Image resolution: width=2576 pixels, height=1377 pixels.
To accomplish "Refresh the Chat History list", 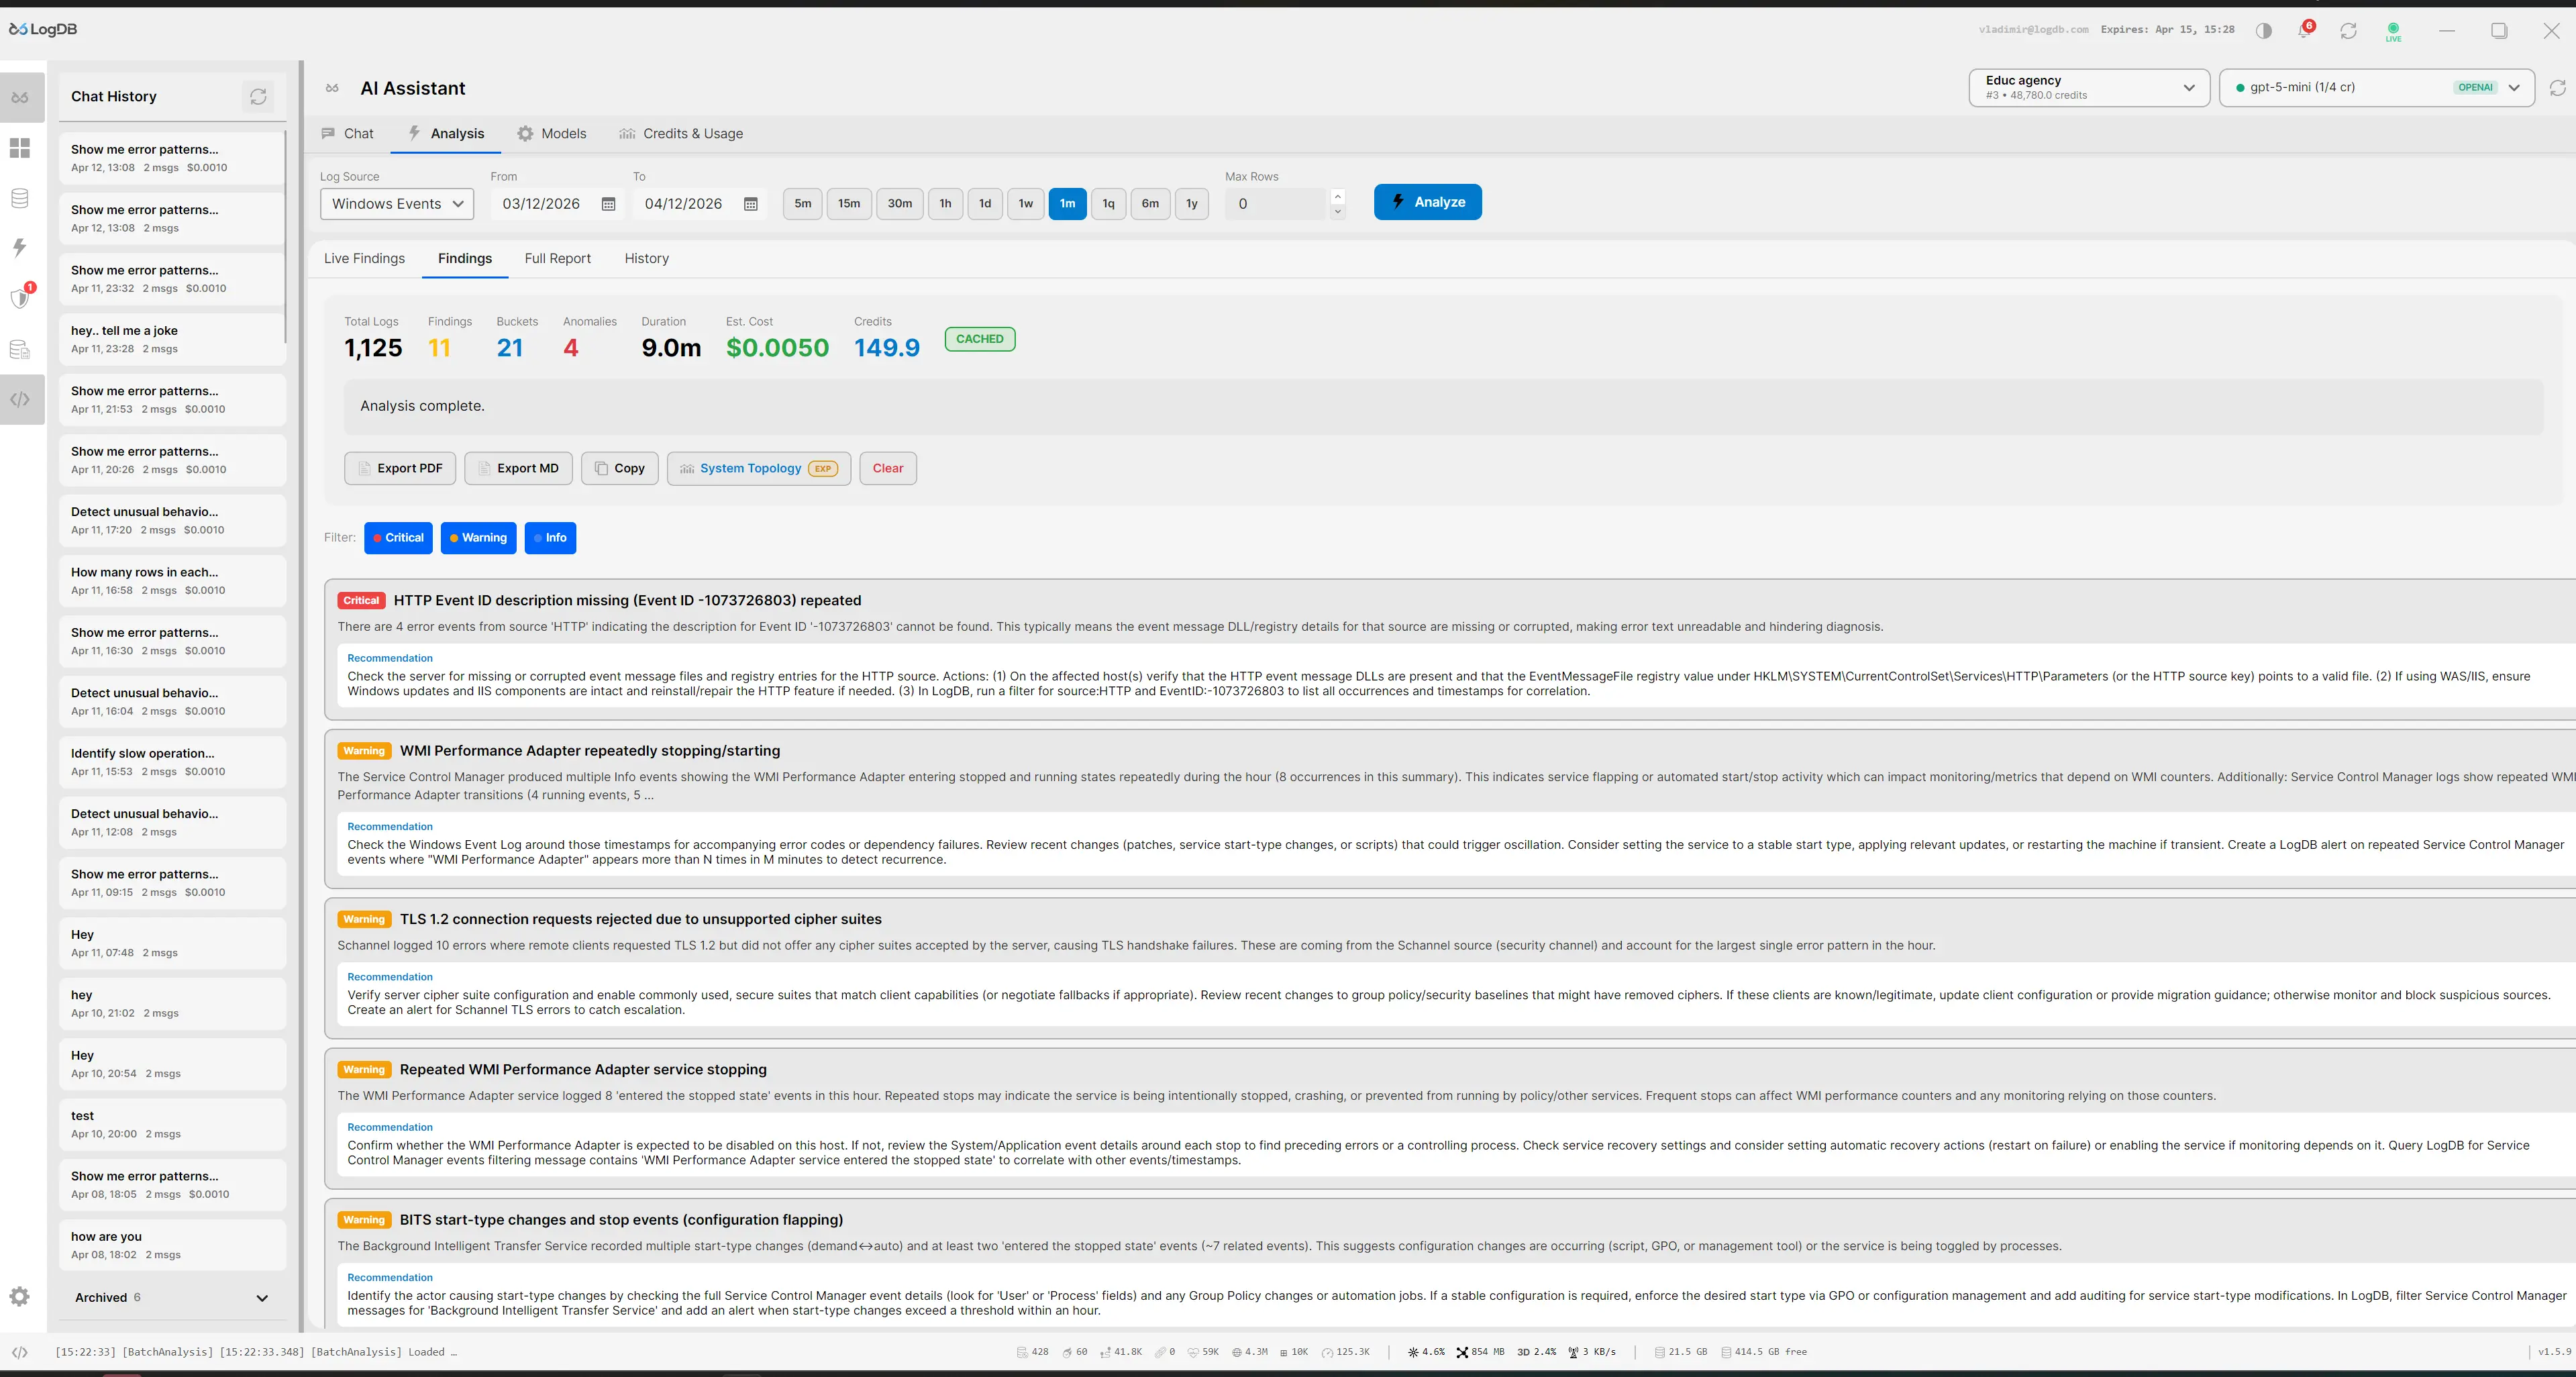I will pyautogui.click(x=258, y=97).
